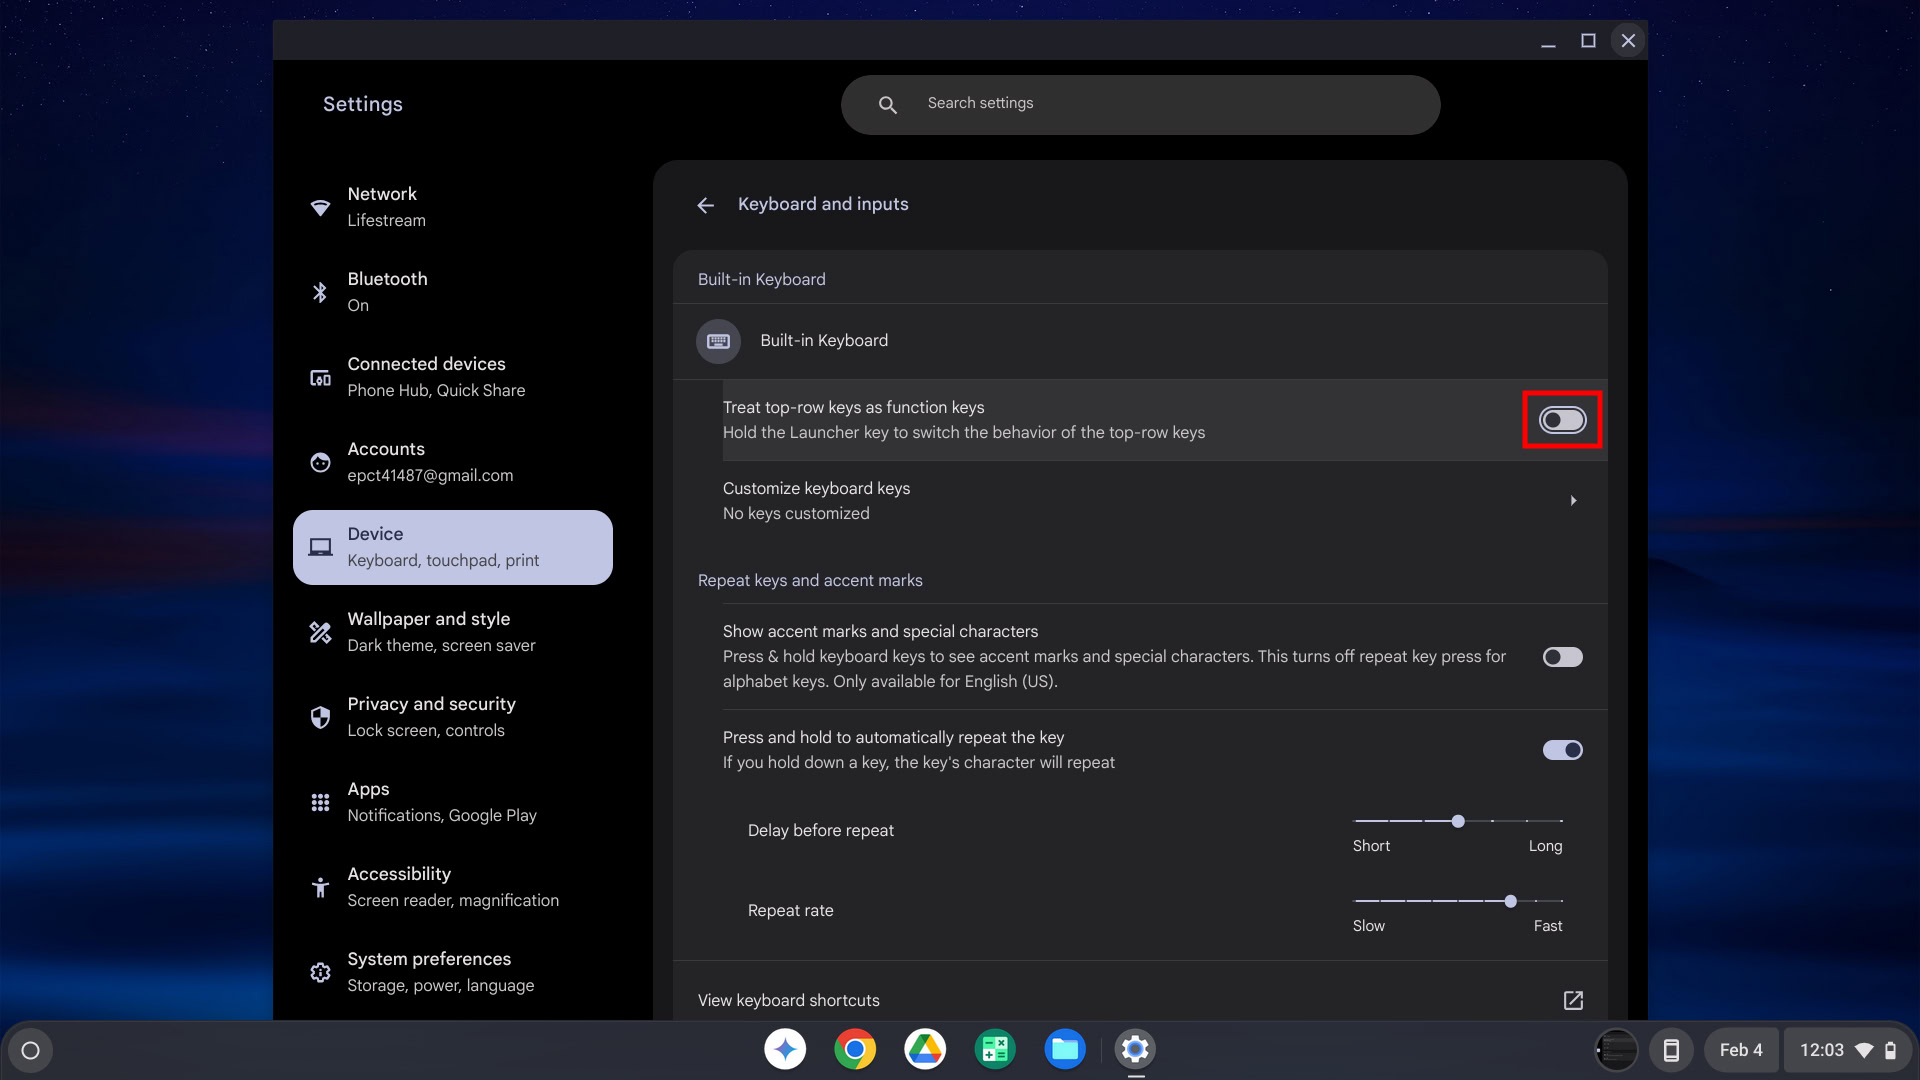Open Google Drive from the shelf
1920x1080 pixels.
[925, 1049]
